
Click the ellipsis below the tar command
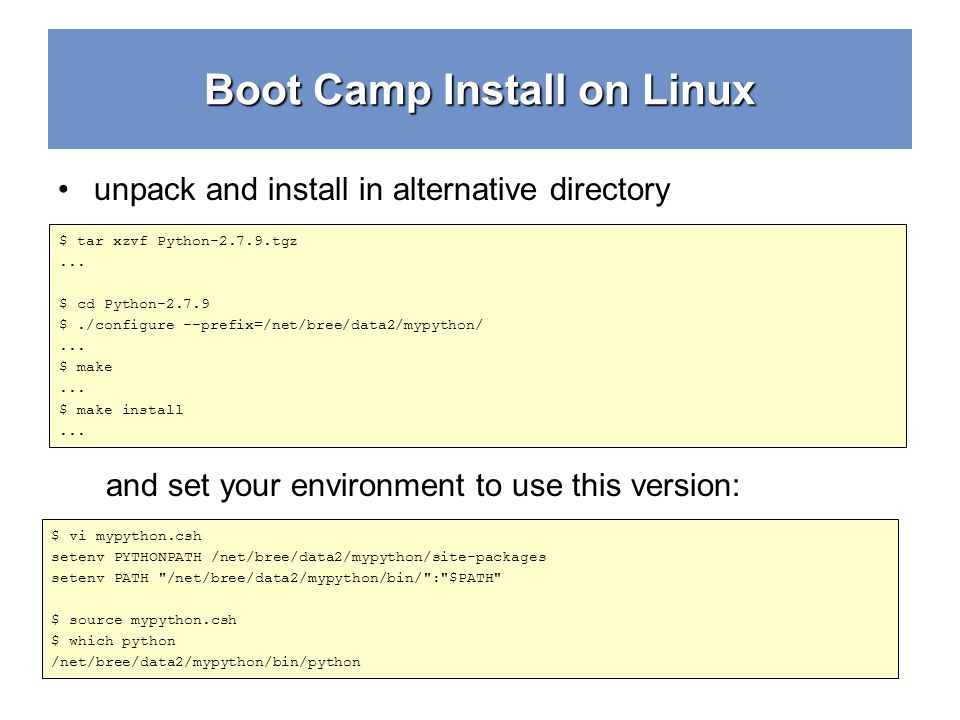tap(72, 265)
